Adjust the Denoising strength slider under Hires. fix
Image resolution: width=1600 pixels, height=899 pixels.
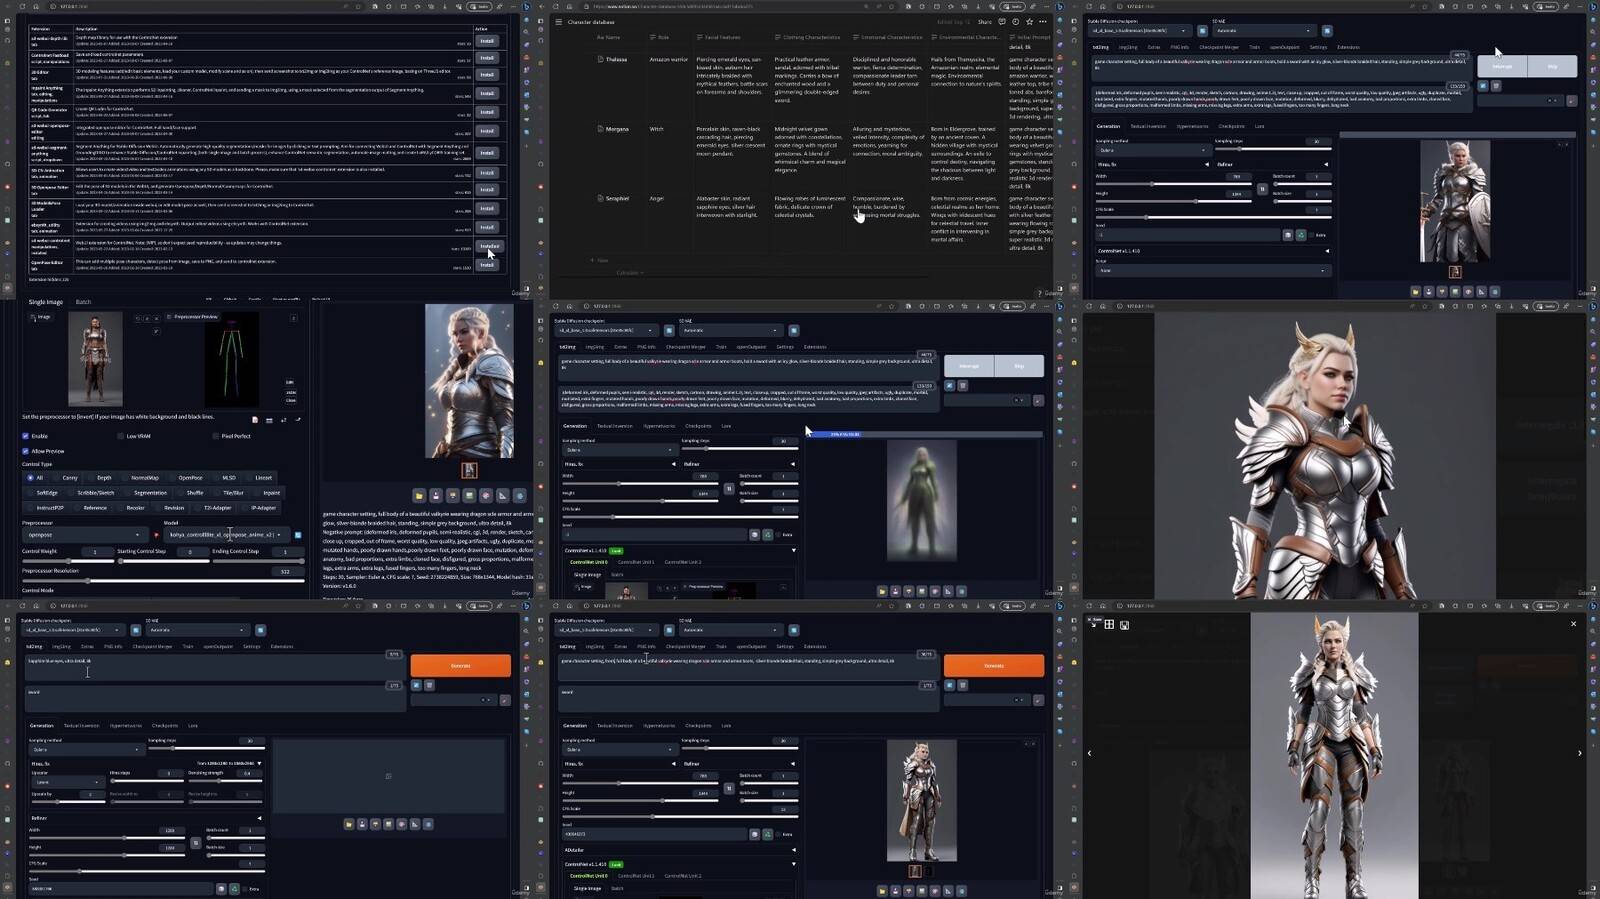[x=225, y=782]
